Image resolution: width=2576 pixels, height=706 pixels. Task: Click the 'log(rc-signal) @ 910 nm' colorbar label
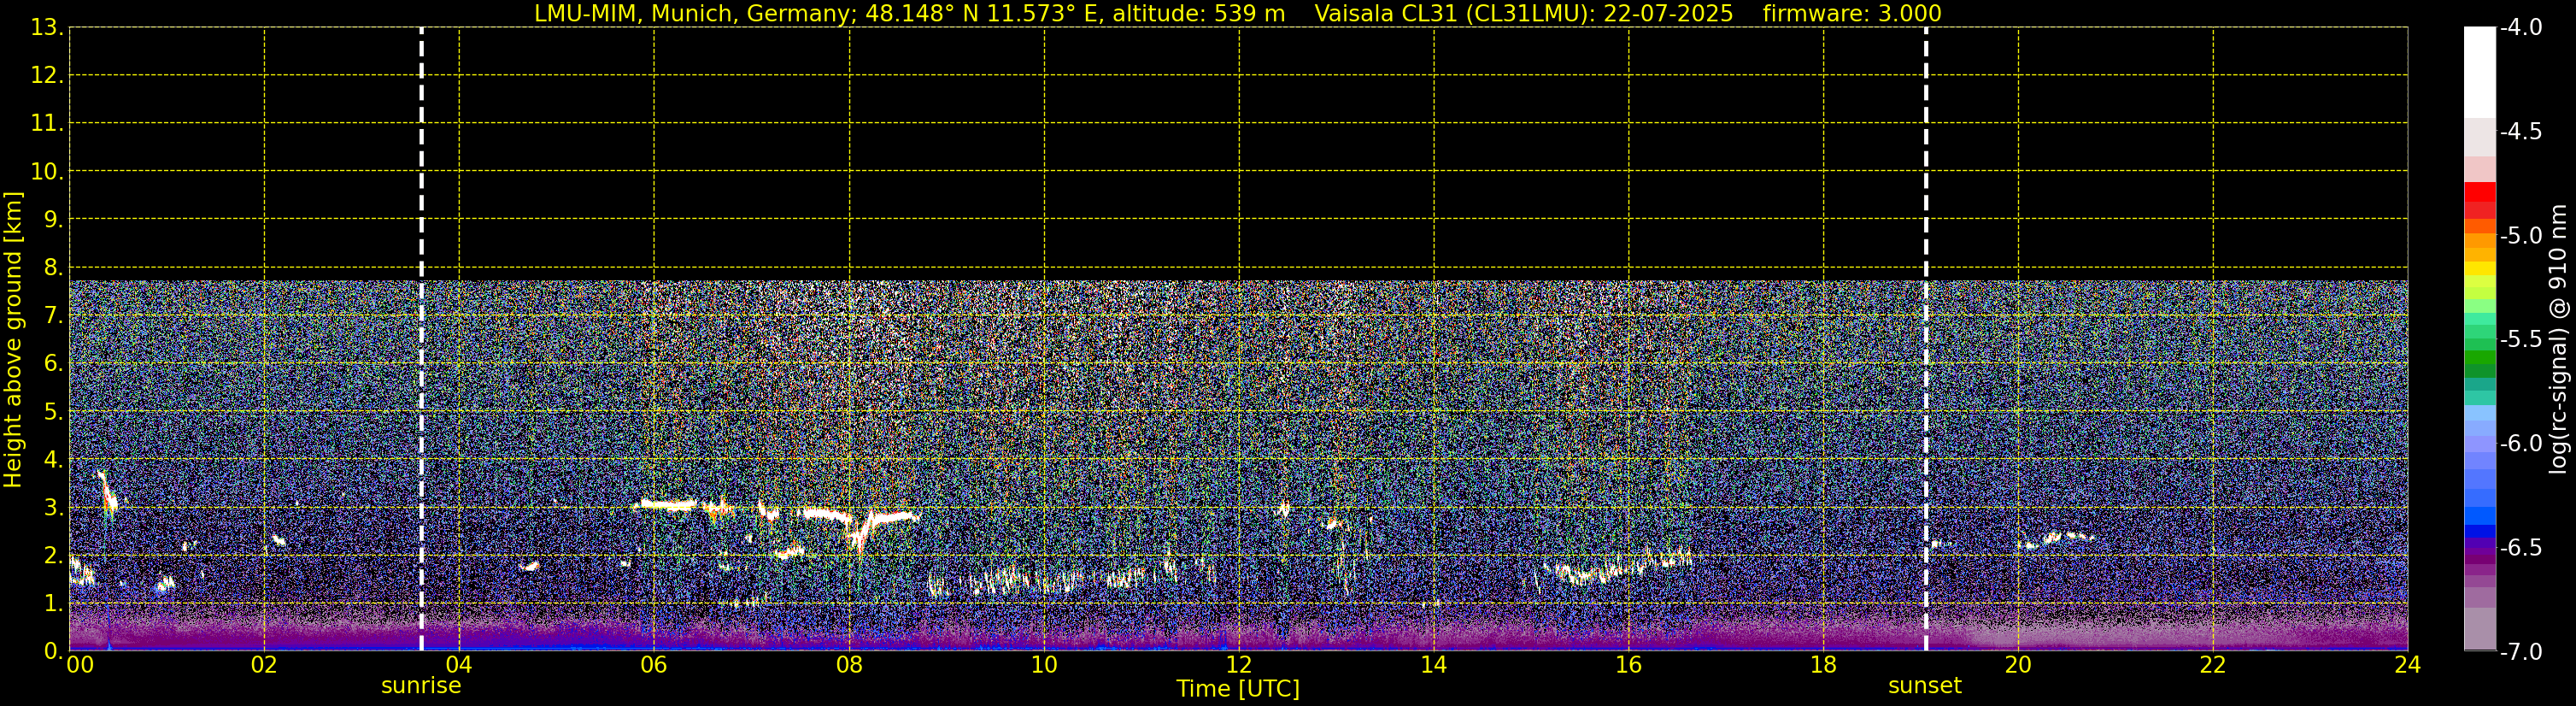pos(2558,340)
